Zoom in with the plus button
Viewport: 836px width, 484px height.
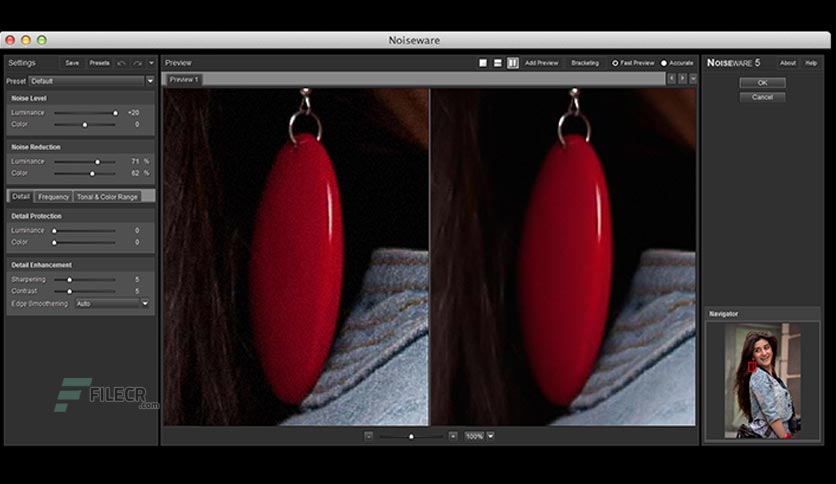coord(453,436)
